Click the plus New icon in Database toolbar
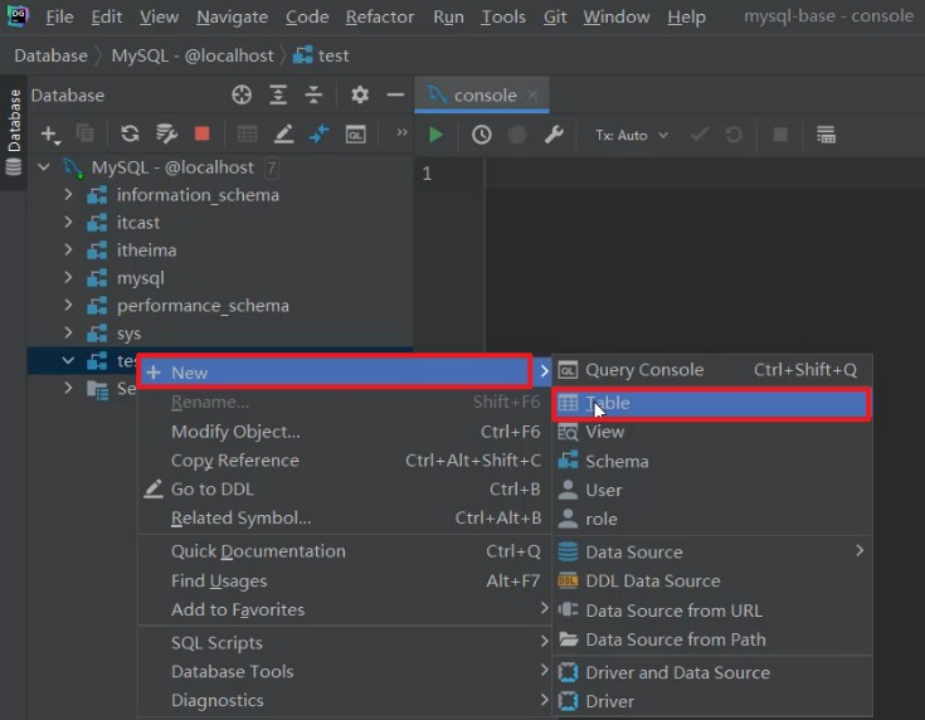Viewport: 925px width, 720px height. click(x=51, y=135)
